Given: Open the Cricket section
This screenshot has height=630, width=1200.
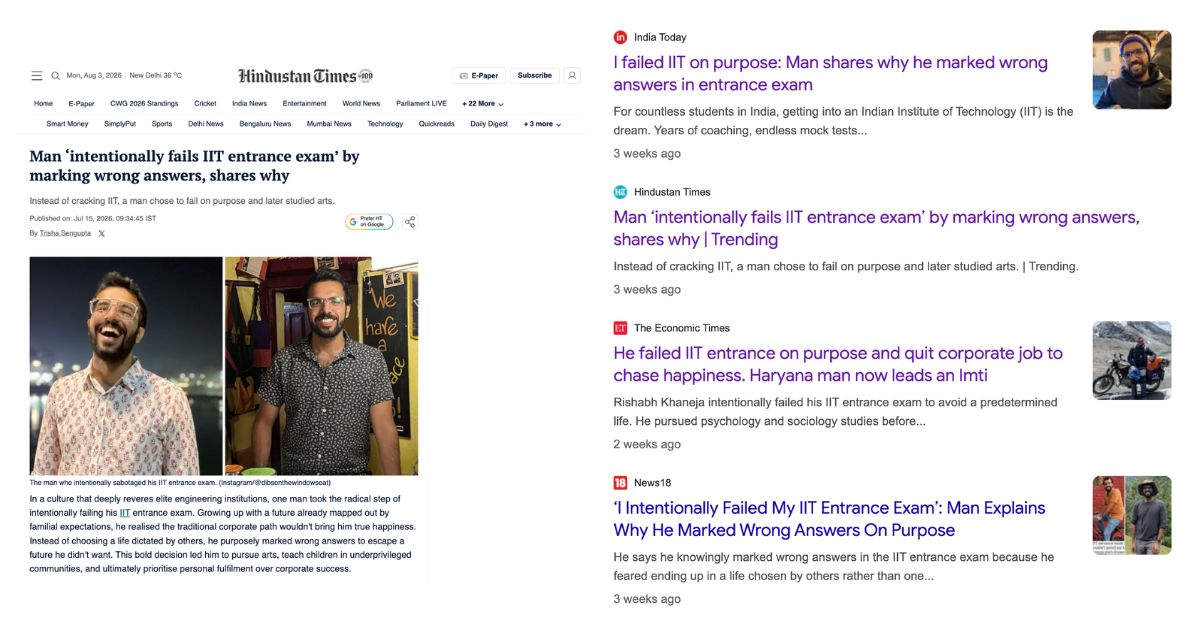Looking at the screenshot, I should tap(205, 103).
